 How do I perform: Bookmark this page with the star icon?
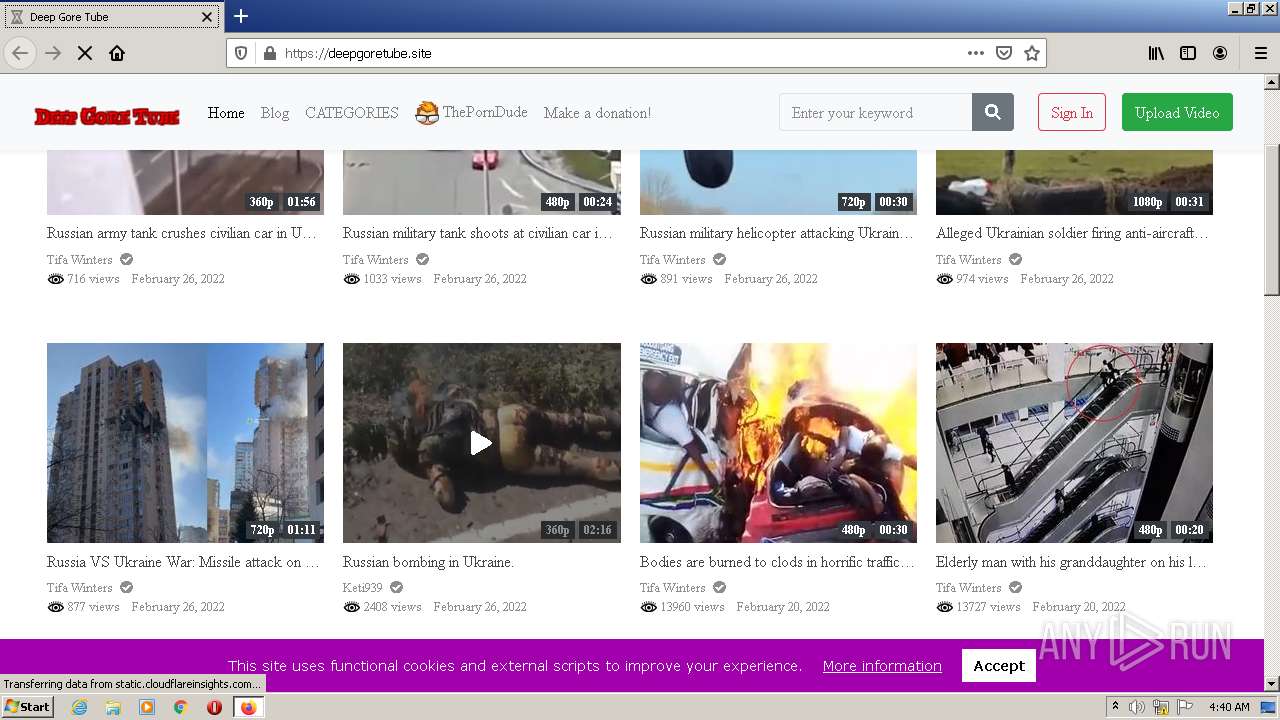click(1032, 53)
